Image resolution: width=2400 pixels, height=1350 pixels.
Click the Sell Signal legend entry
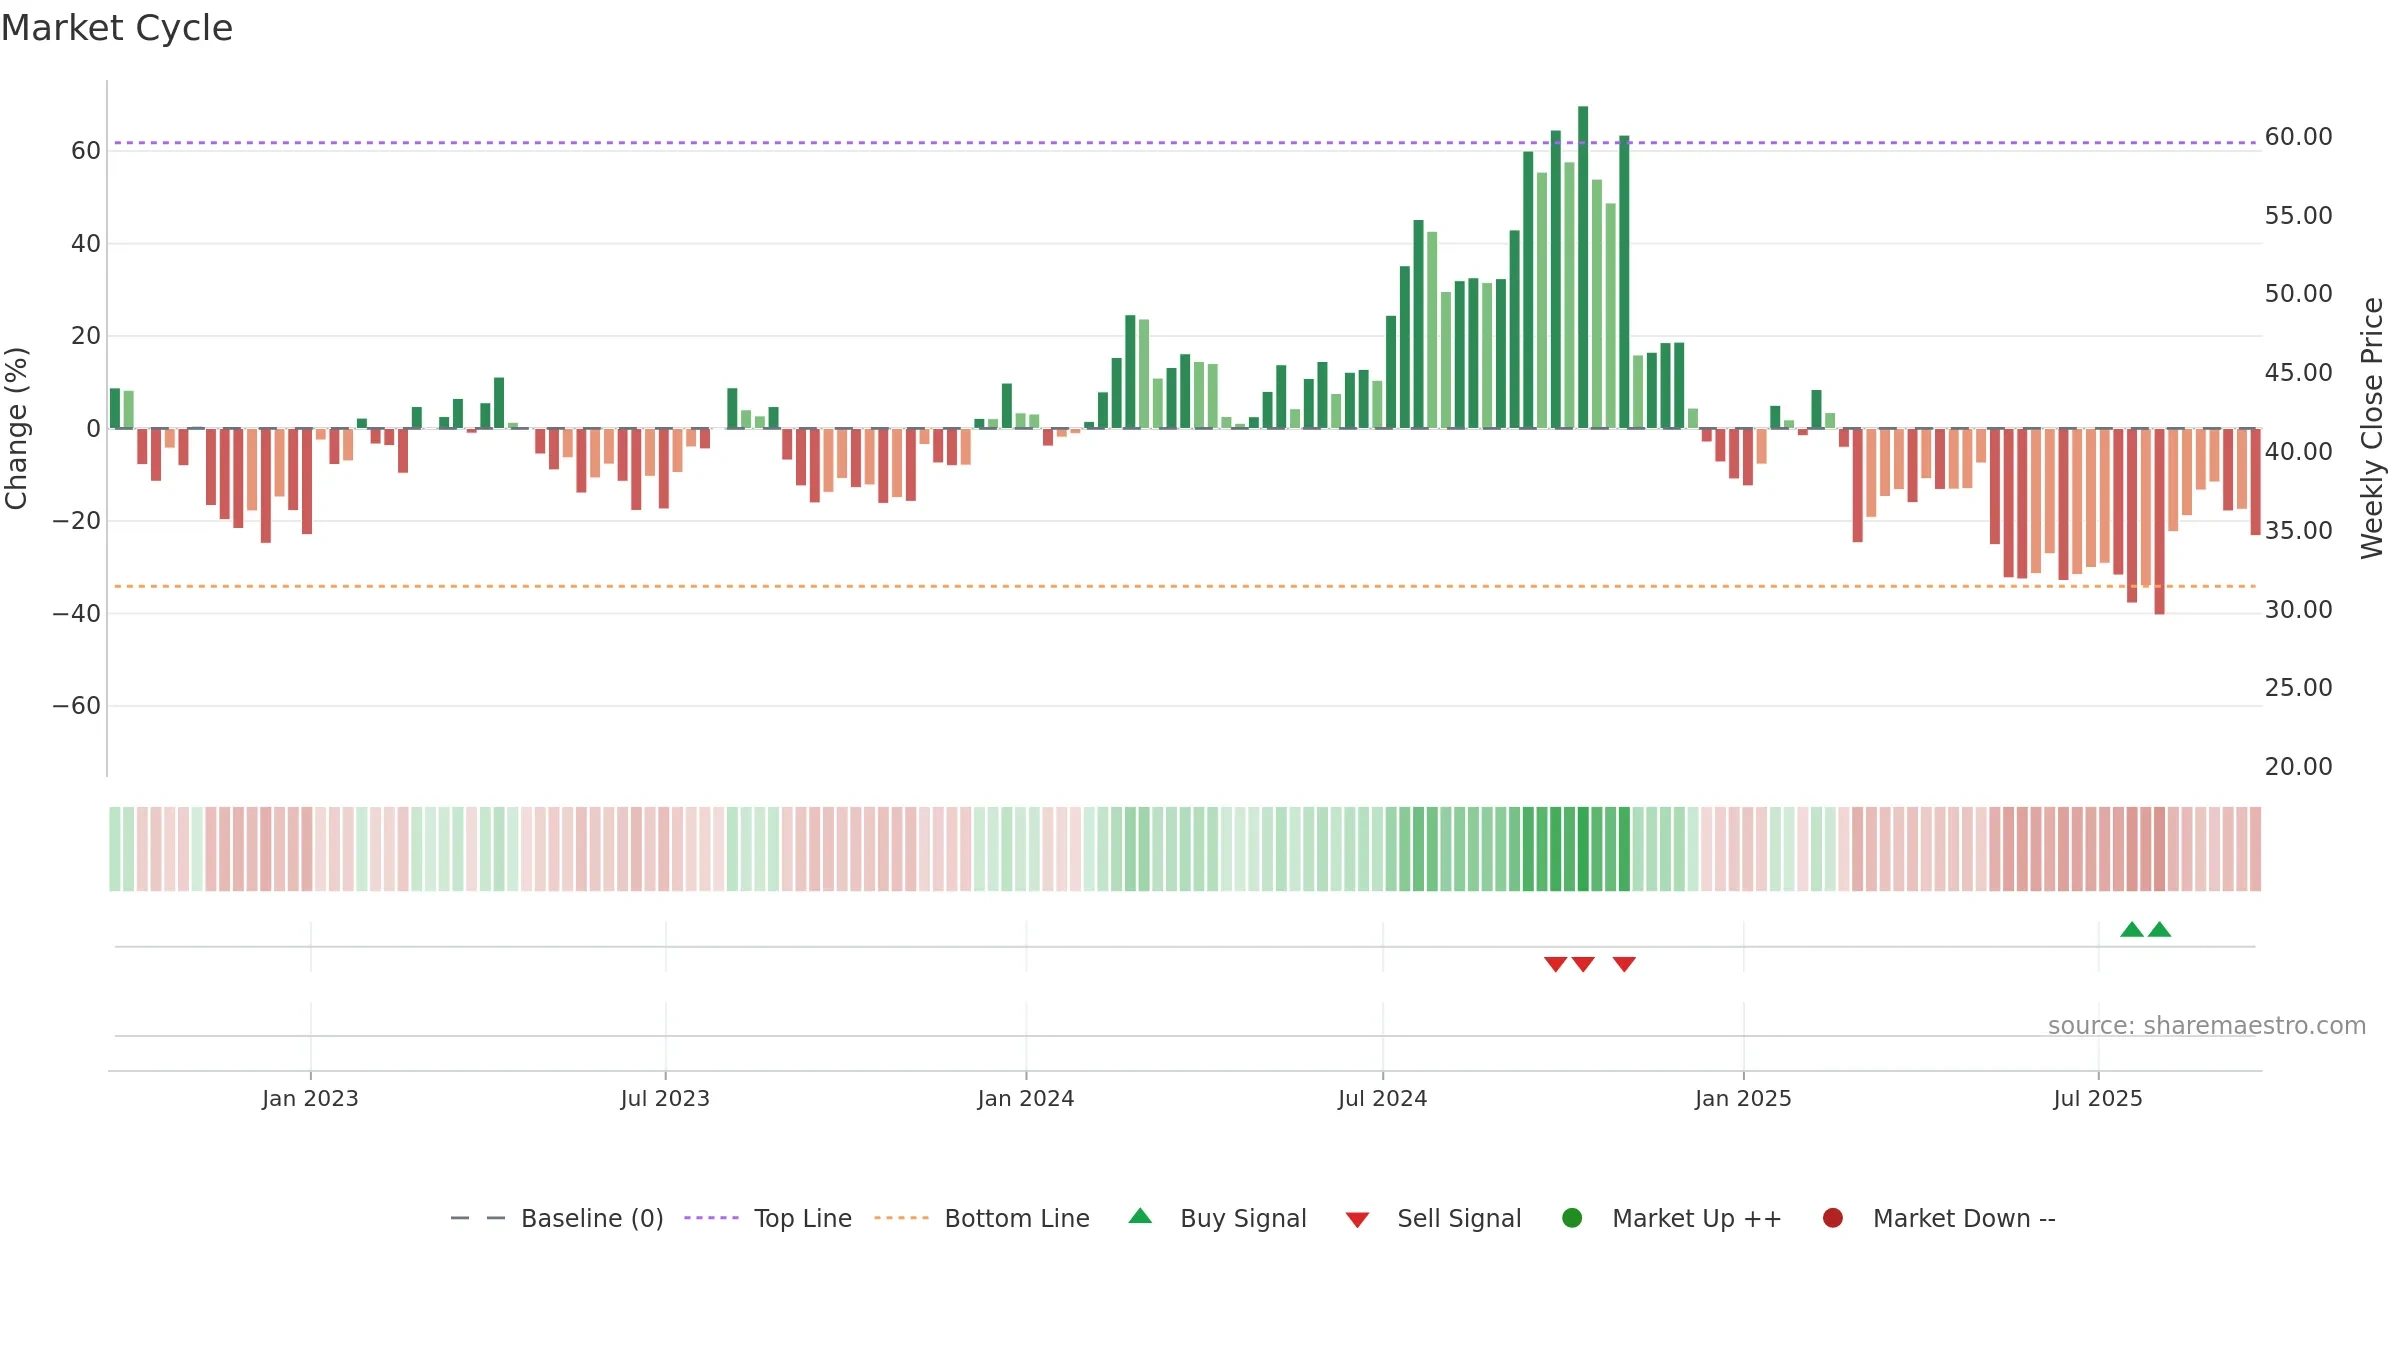coord(1434,1218)
